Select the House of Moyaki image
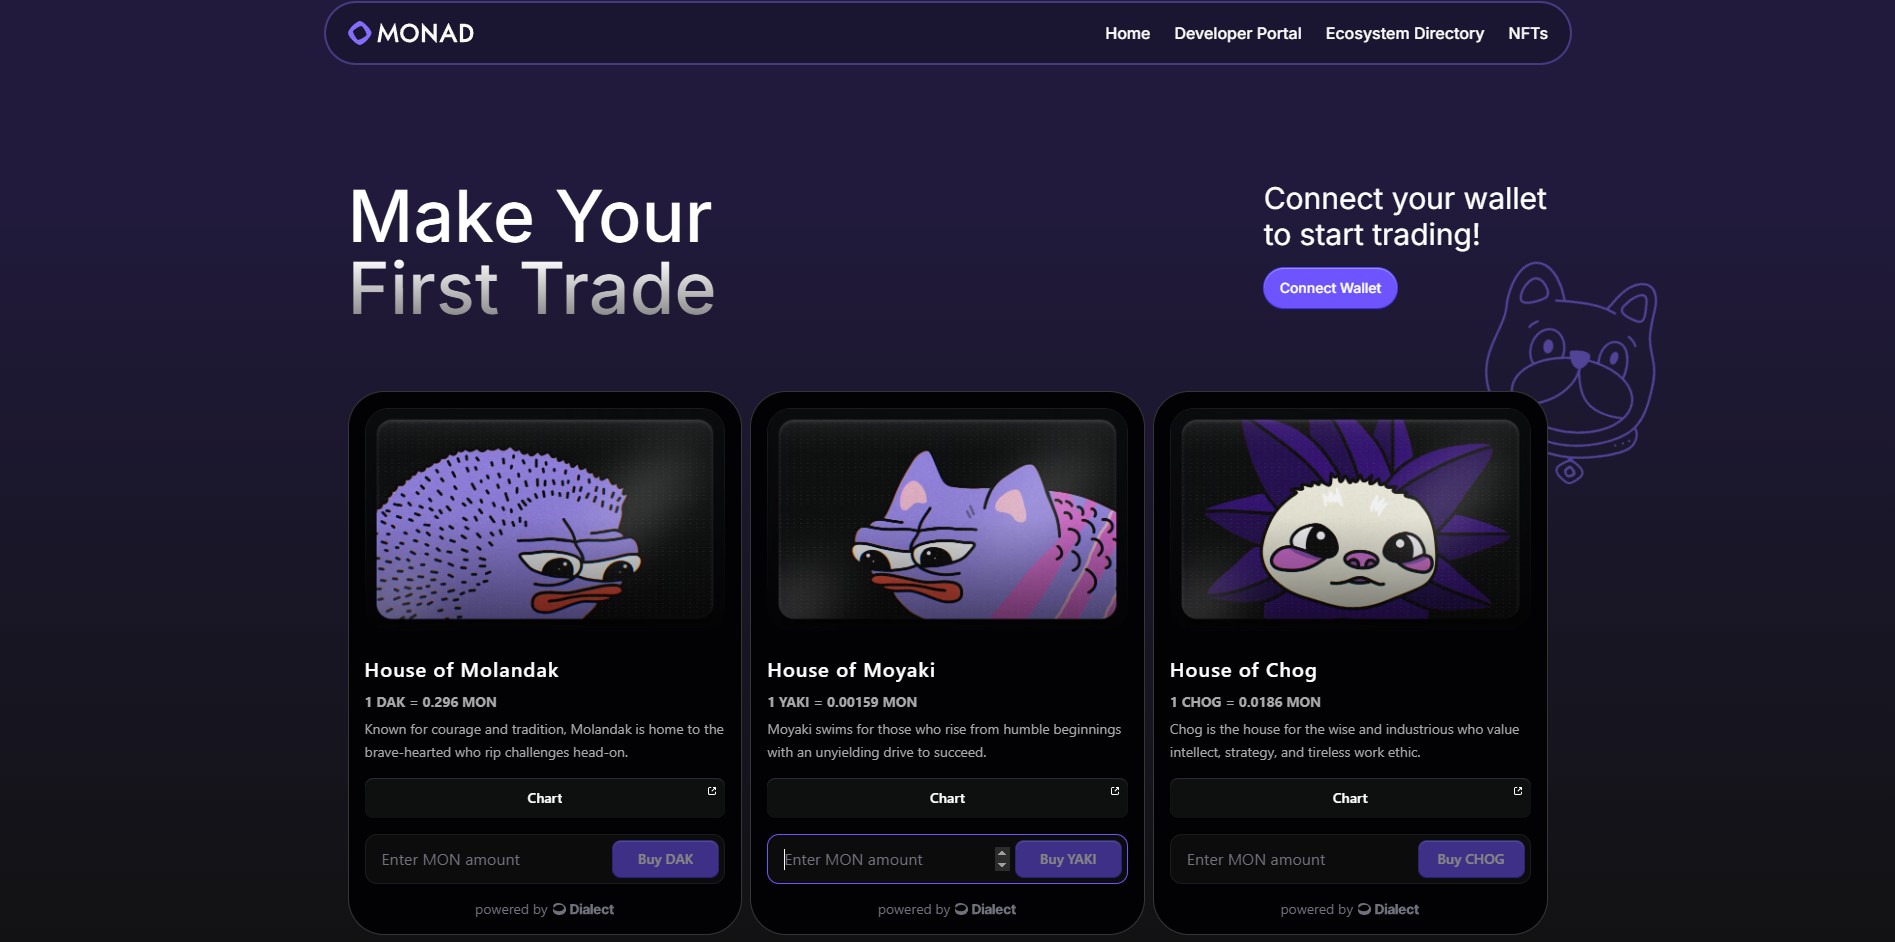Viewport: 1895px width, 942px height. pos(947,519)
